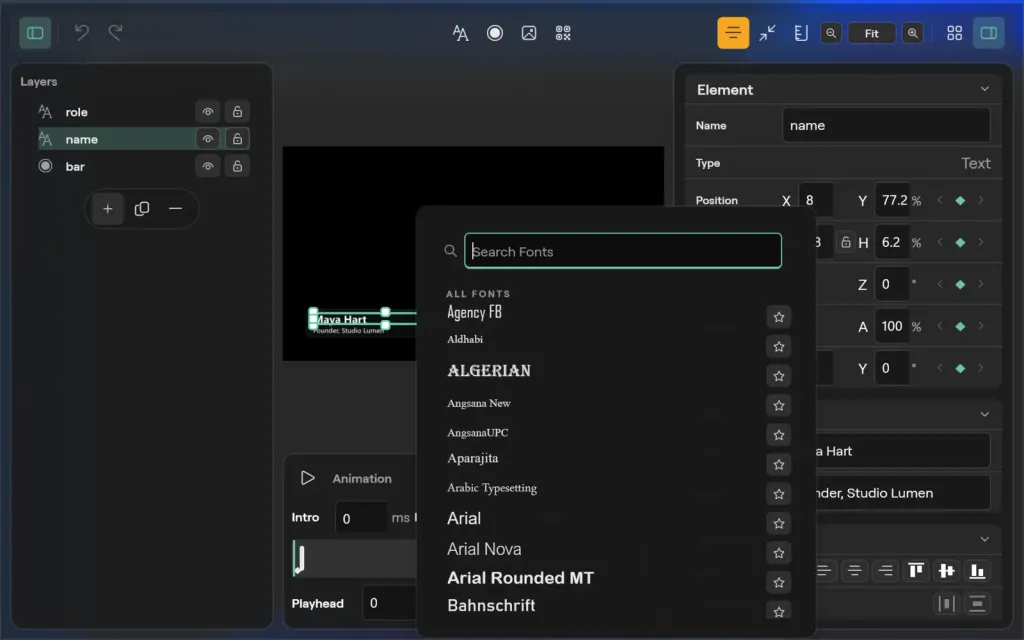Choose the Aparajita font

pyautogui.click(x=472, y=458)
